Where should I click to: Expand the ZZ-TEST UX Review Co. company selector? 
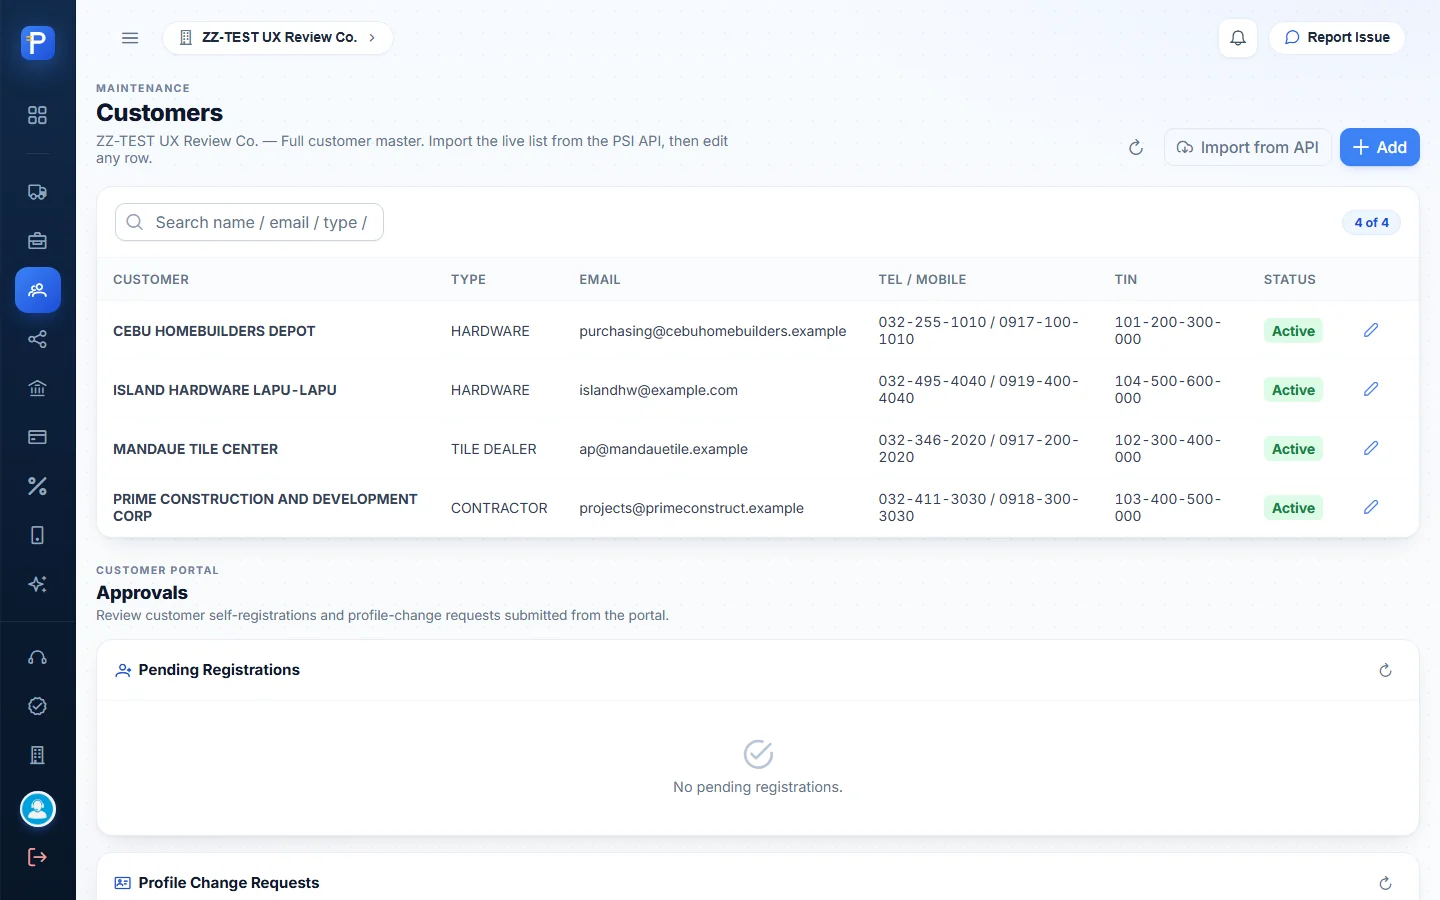point(278,38)
